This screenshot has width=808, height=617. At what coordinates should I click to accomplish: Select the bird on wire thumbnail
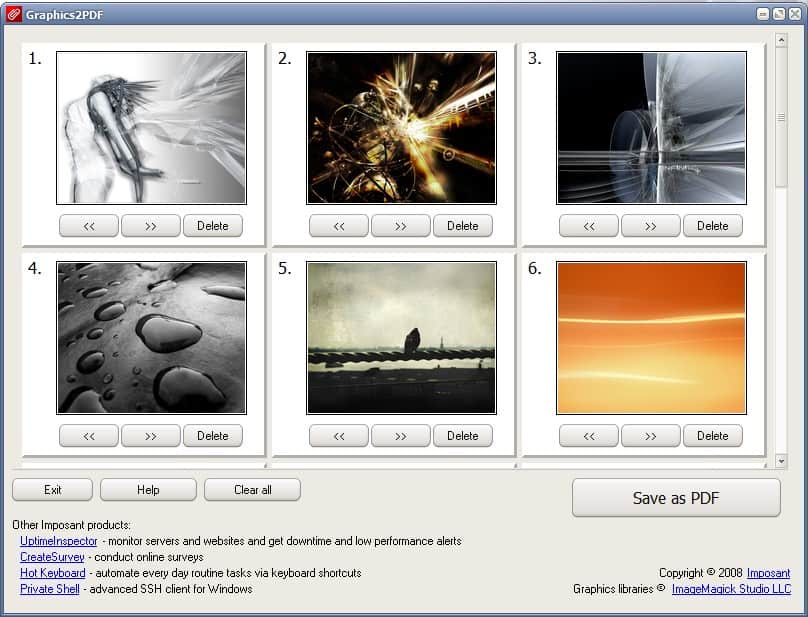(x=401, y=338)
